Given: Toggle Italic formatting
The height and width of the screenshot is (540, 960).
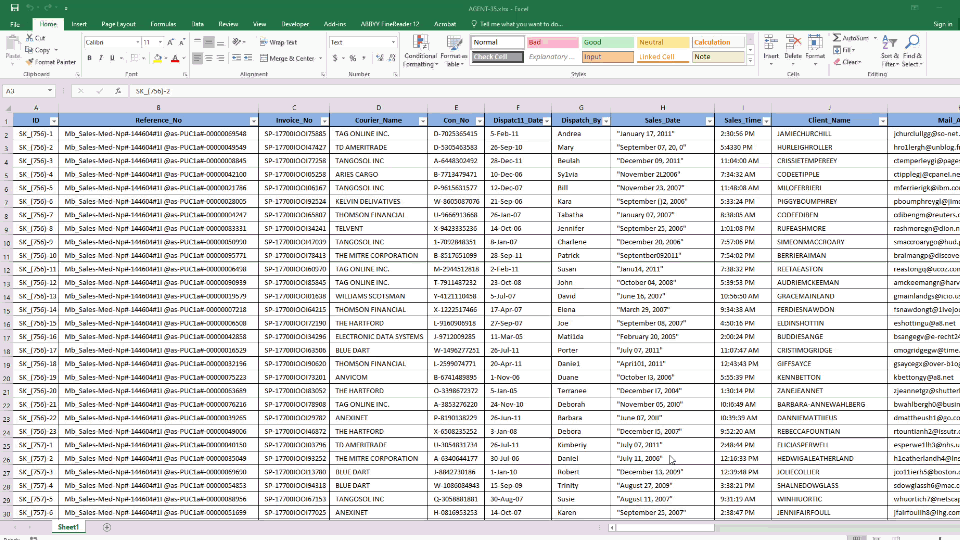Looking at the screenshot, I should coord(100,58).
